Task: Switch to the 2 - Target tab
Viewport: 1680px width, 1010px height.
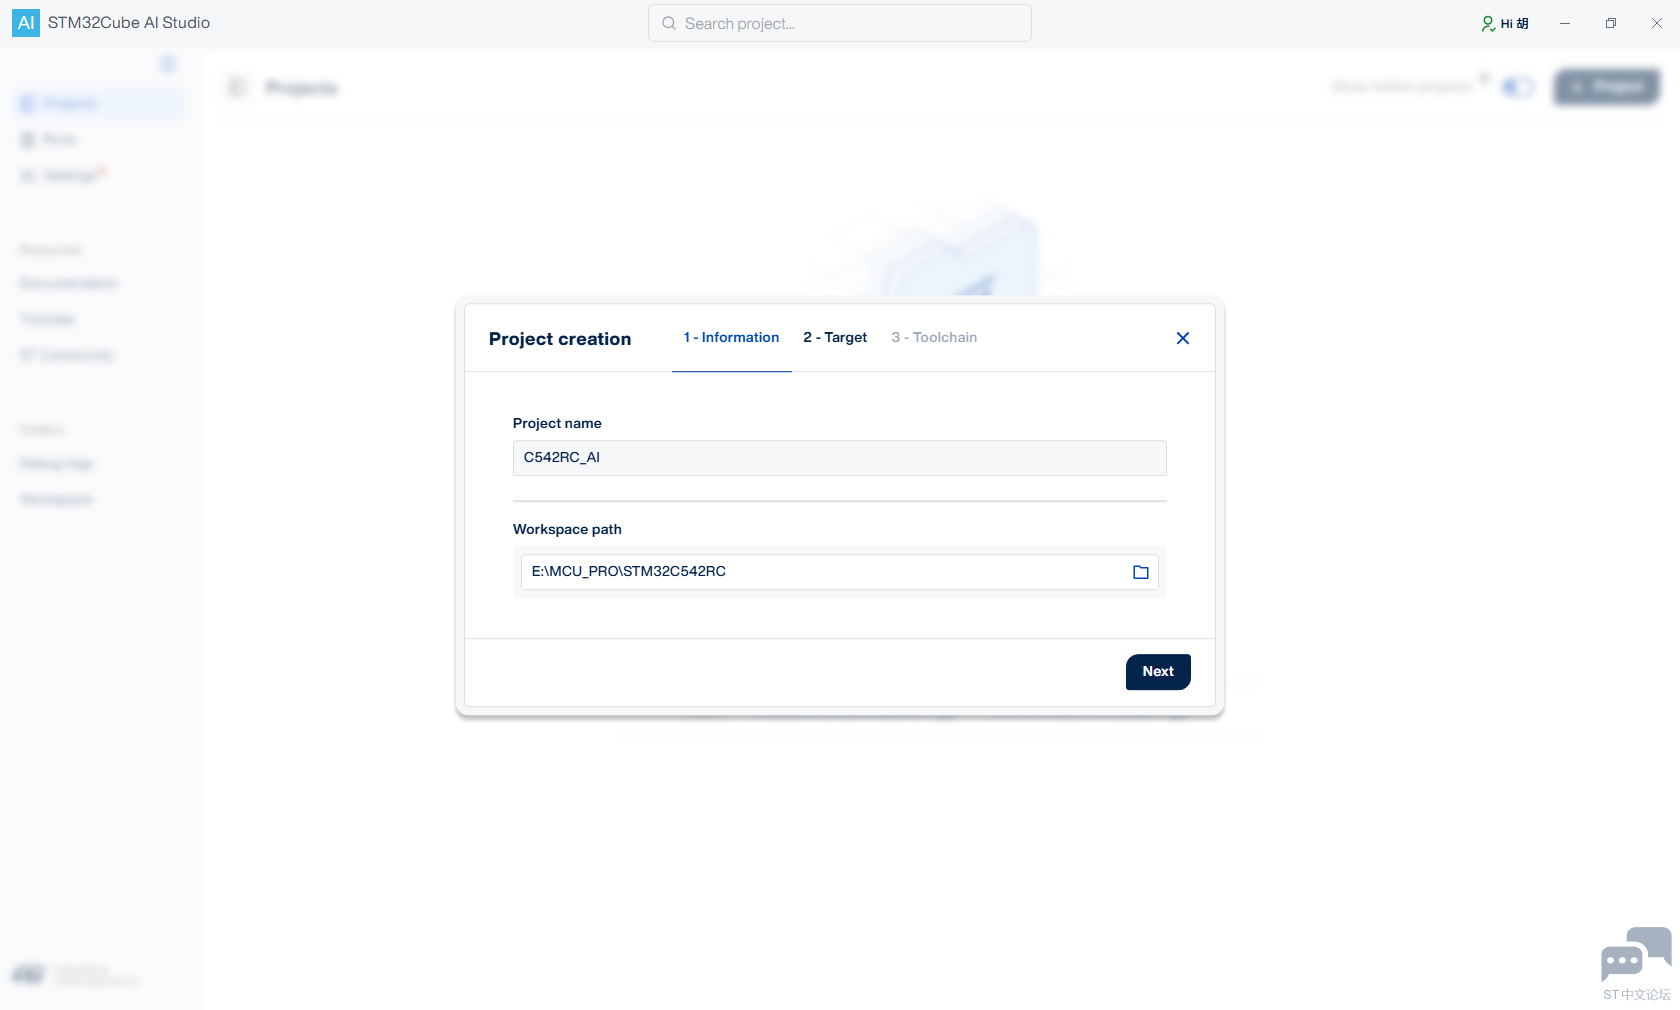Action: pyautogui.click(x=835, y=338)
